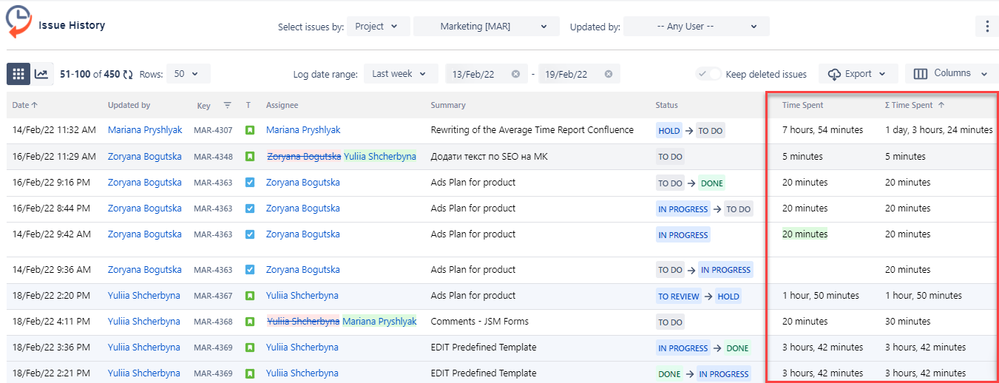
Task: Toggle the Keep deleted issues switch
Action: 708,74
